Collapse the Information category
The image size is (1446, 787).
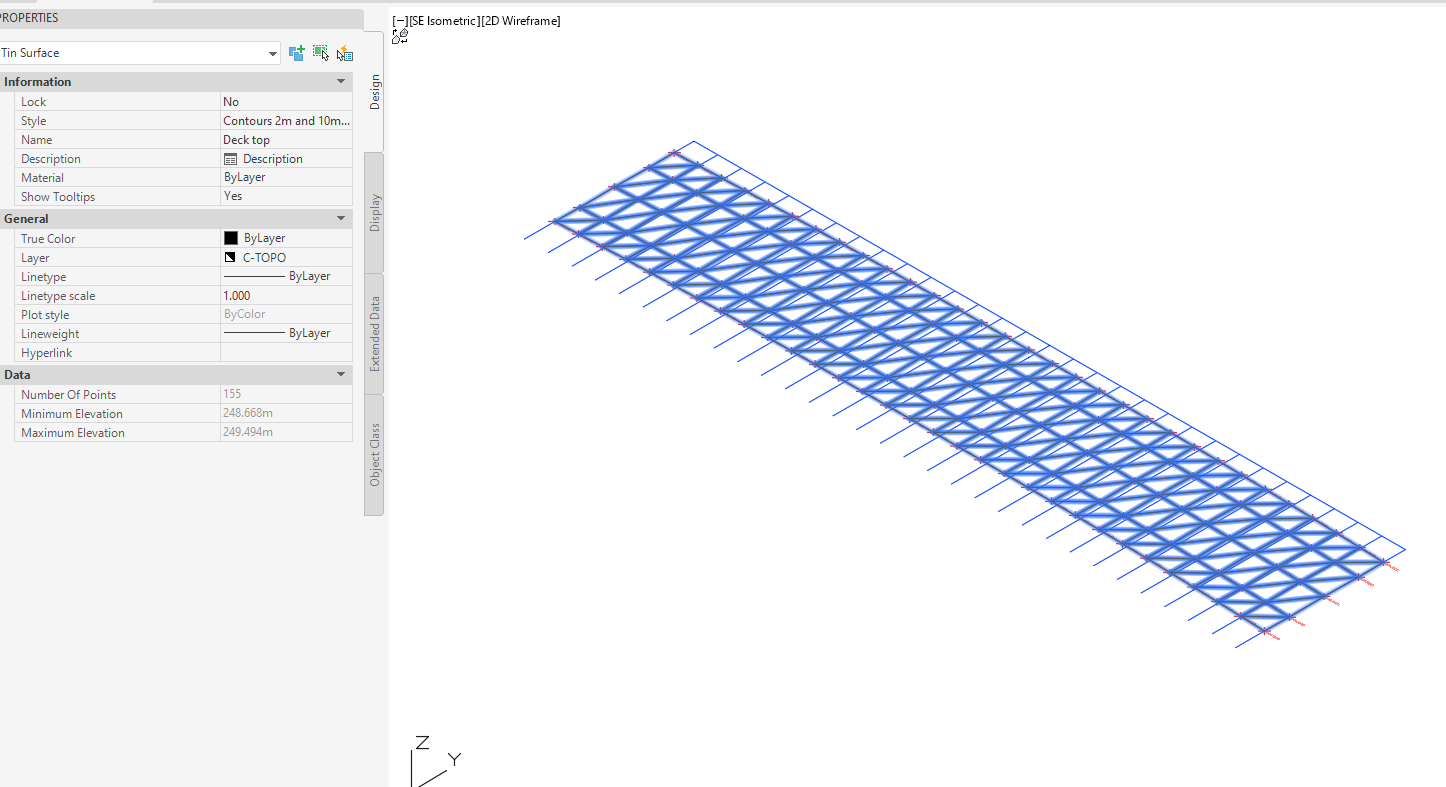tap(341, 81)
